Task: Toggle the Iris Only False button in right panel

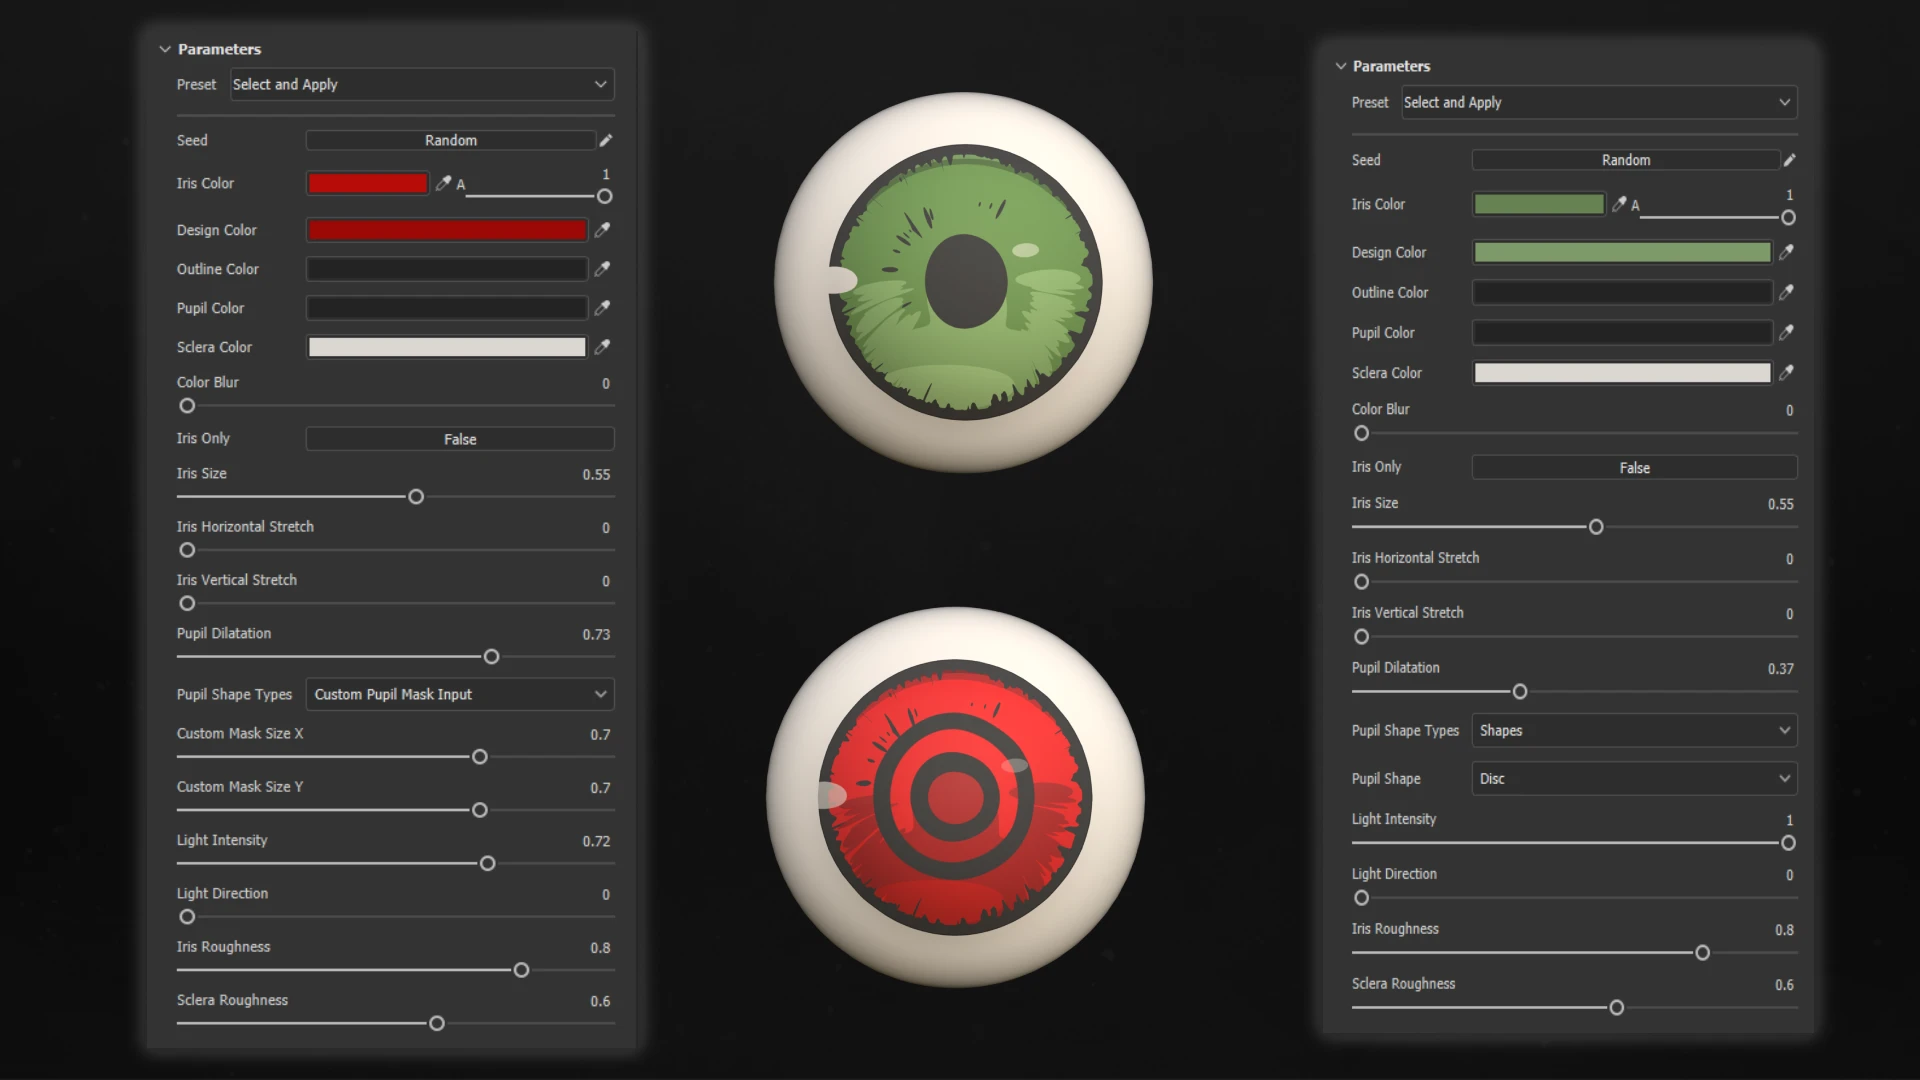Action: pos(1634,467)
